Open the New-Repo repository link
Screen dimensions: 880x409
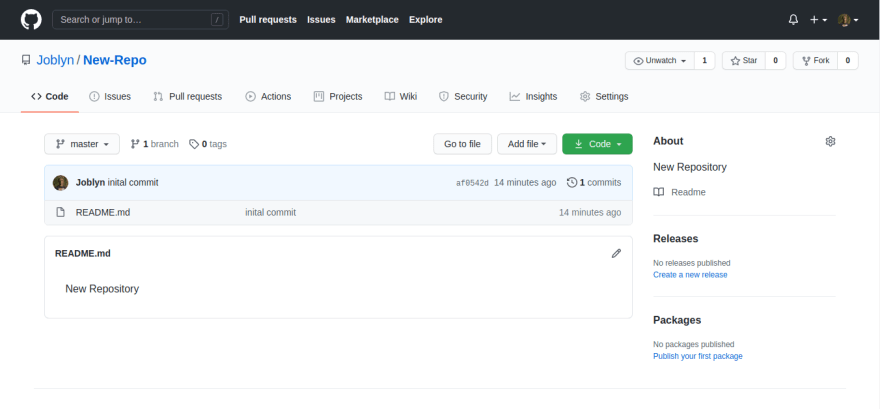point(114,60)
